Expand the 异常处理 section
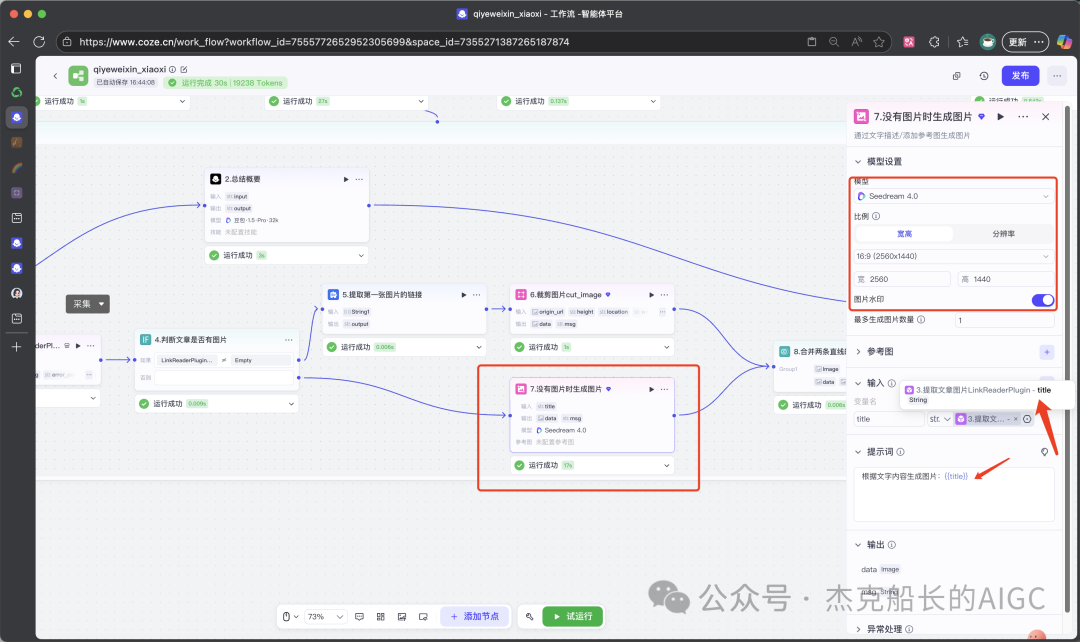Viewport: 1080px width, 642px height. [x=858, y=630]
